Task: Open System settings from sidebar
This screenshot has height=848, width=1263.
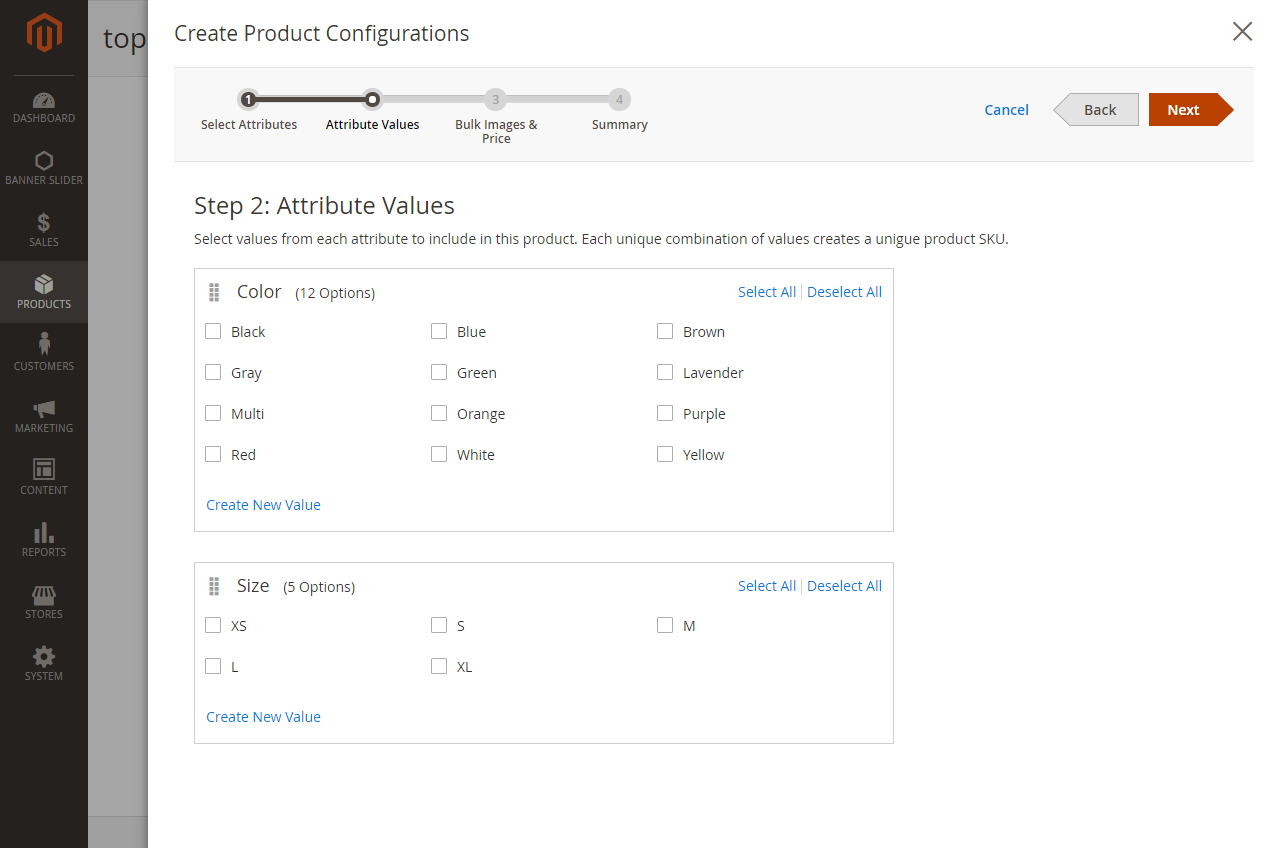Action: [x=44, y=663]
